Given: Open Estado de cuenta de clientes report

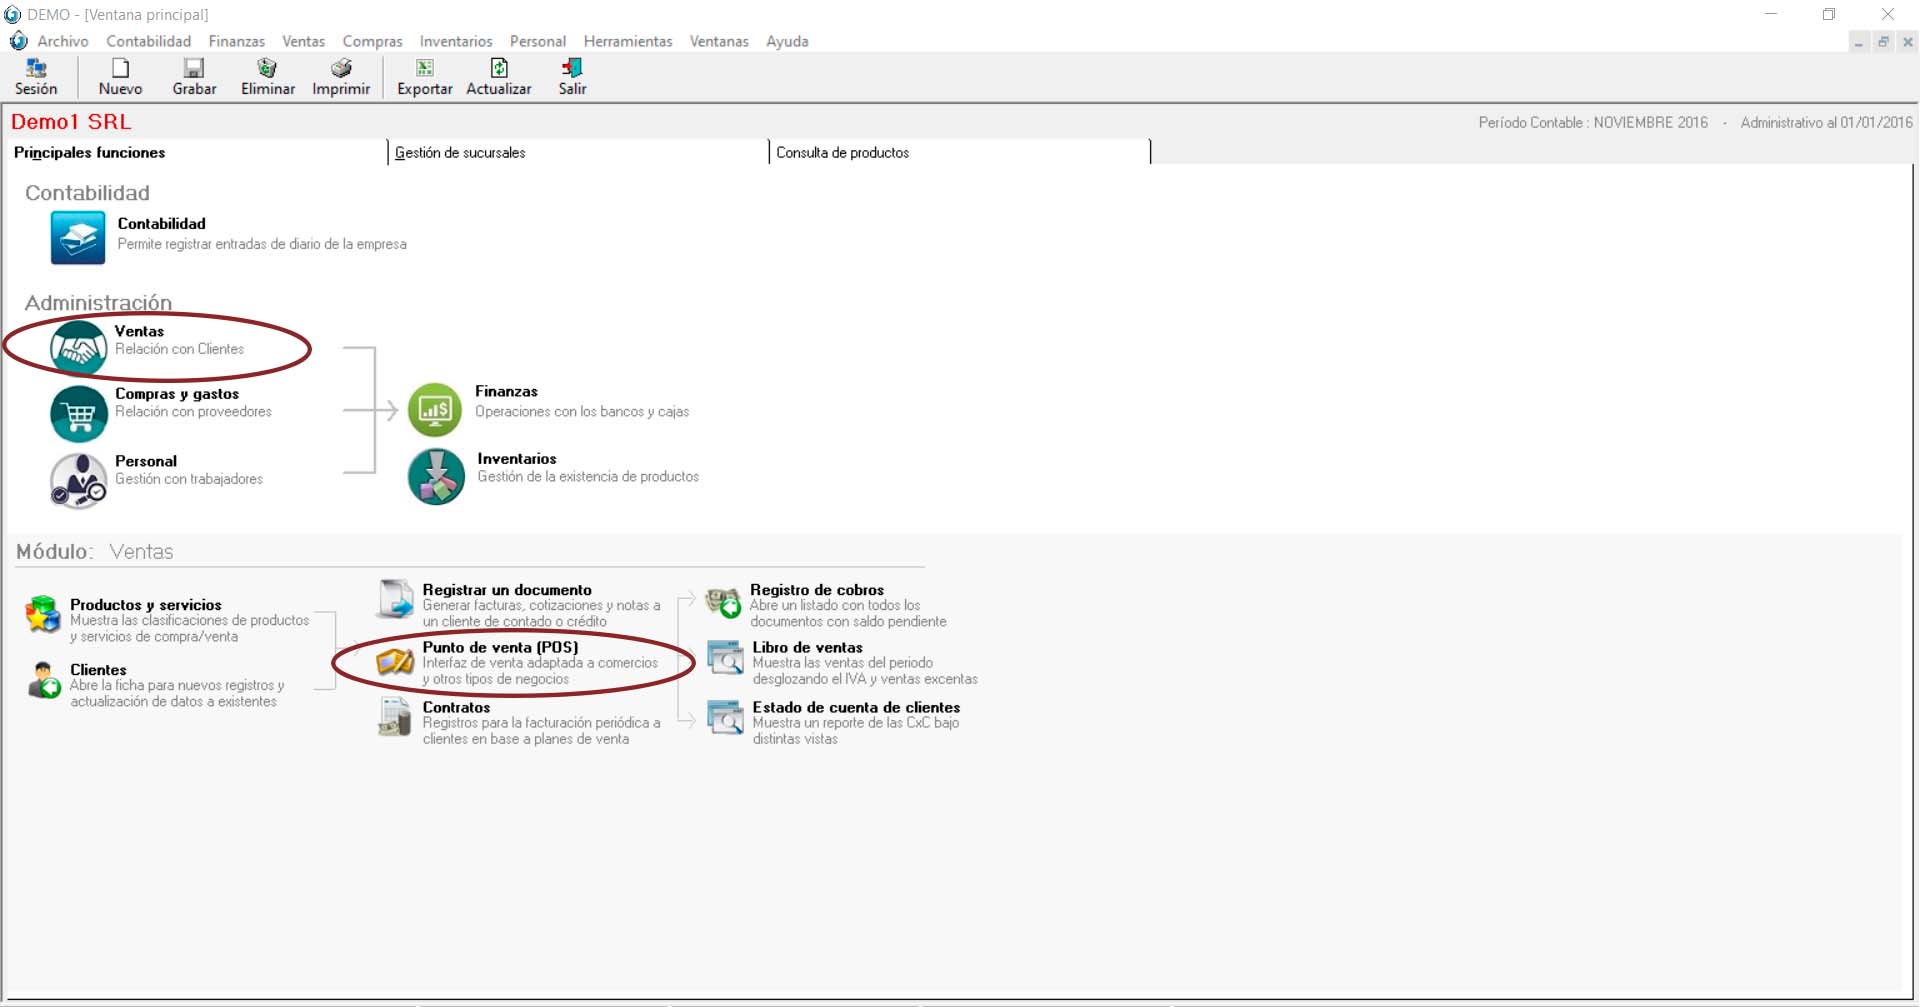Looking at the screenshot, I should [855, 707].
